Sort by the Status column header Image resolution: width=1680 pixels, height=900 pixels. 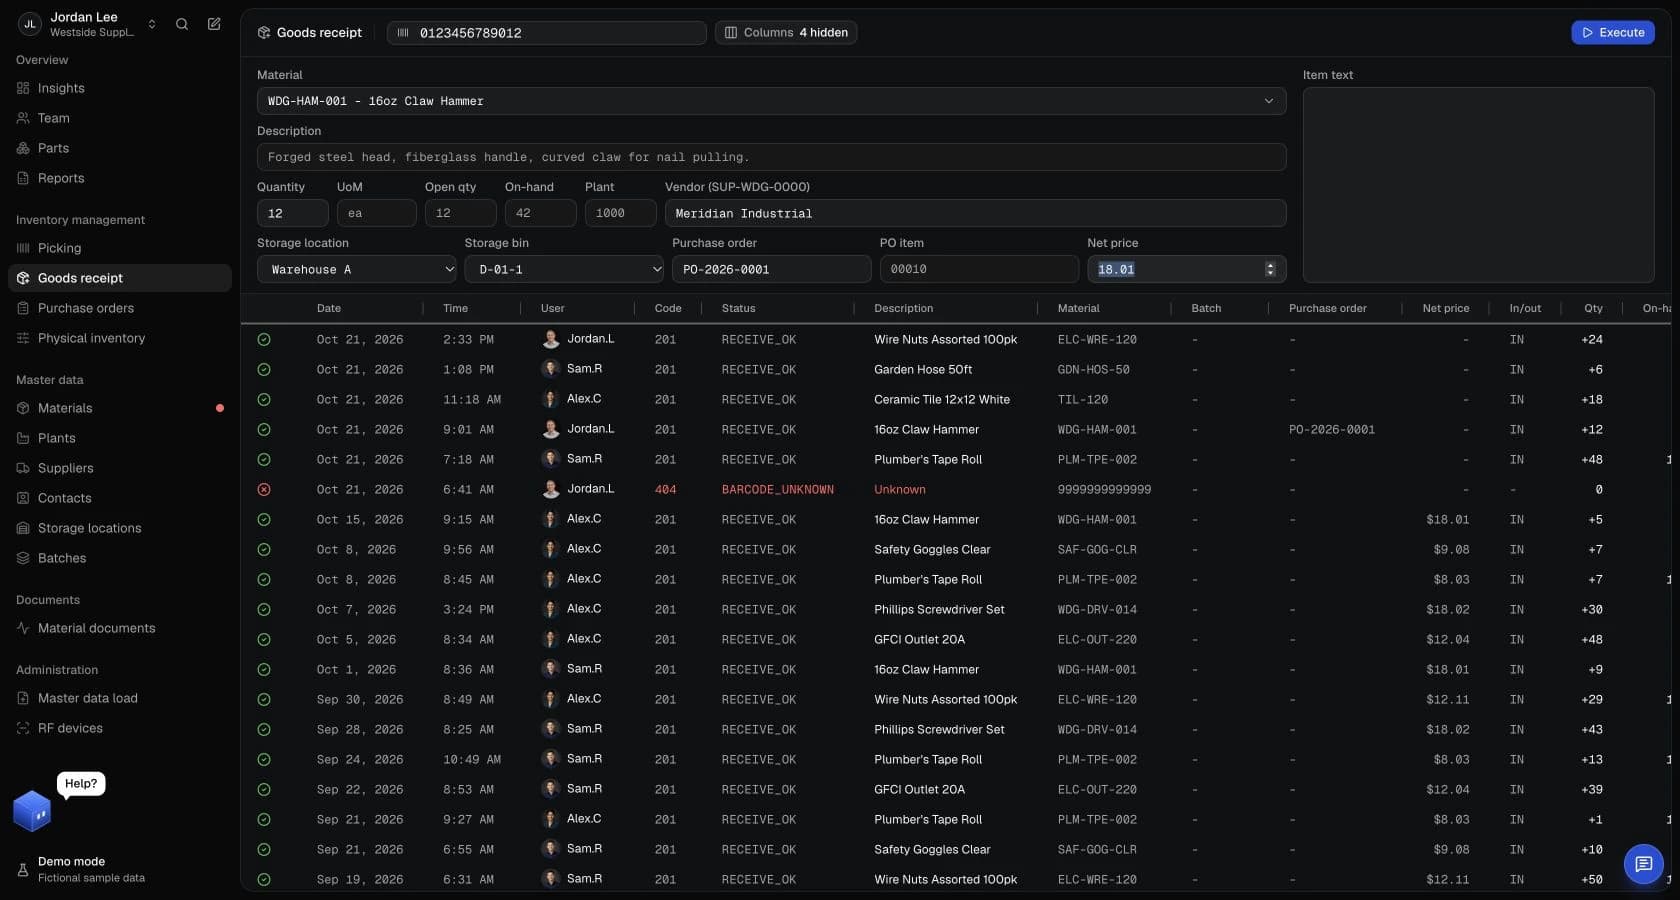coord(739,308)
